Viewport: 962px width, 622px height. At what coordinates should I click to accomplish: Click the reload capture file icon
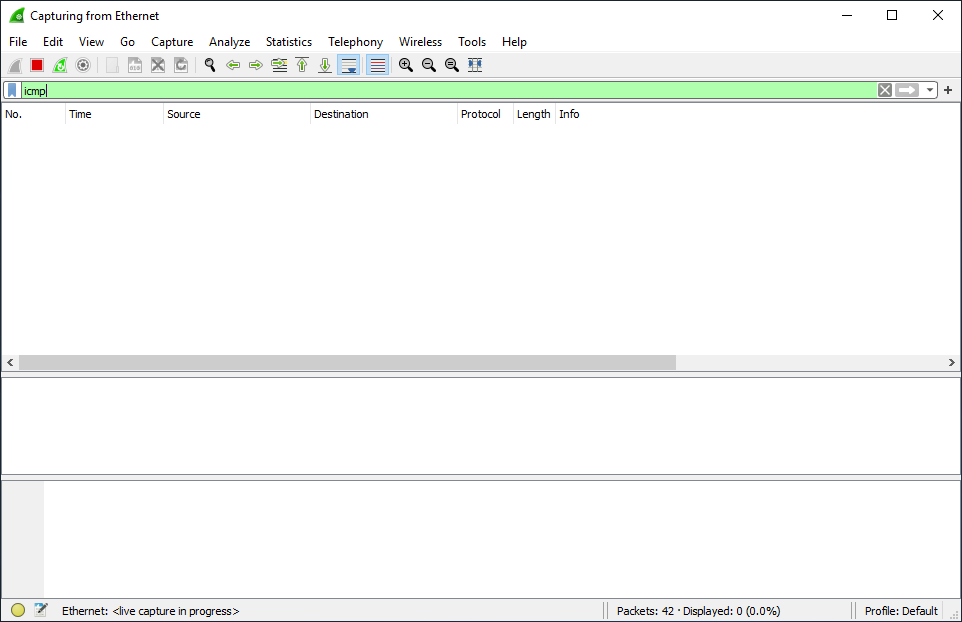tap(181, 65)
